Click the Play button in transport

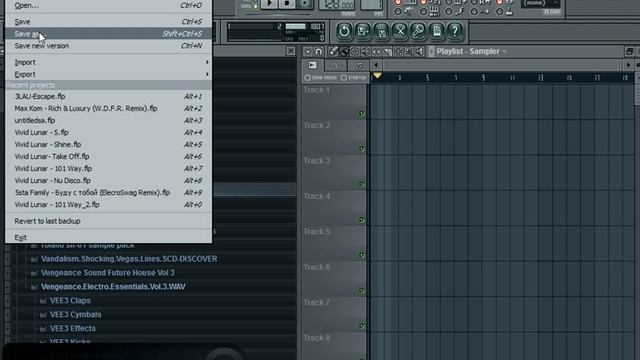(x=269, y=3)
